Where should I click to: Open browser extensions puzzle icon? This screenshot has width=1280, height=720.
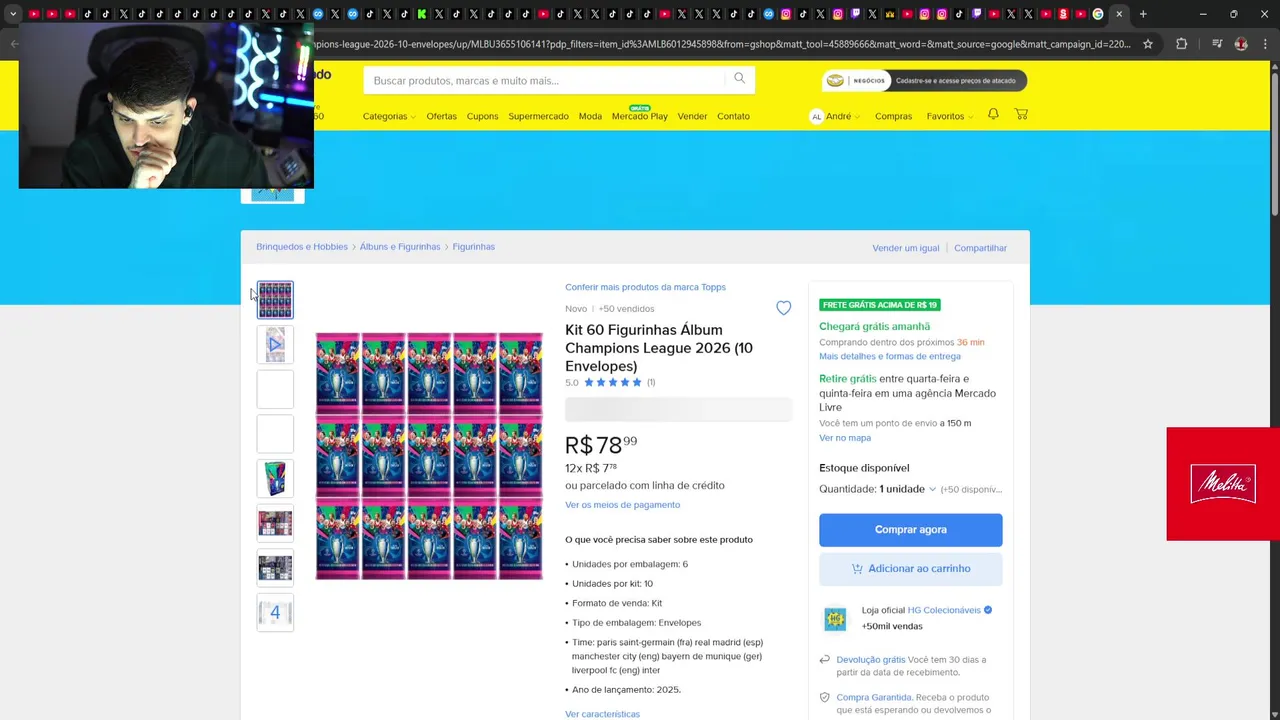pyautogui.click(x=1182, y=44)
